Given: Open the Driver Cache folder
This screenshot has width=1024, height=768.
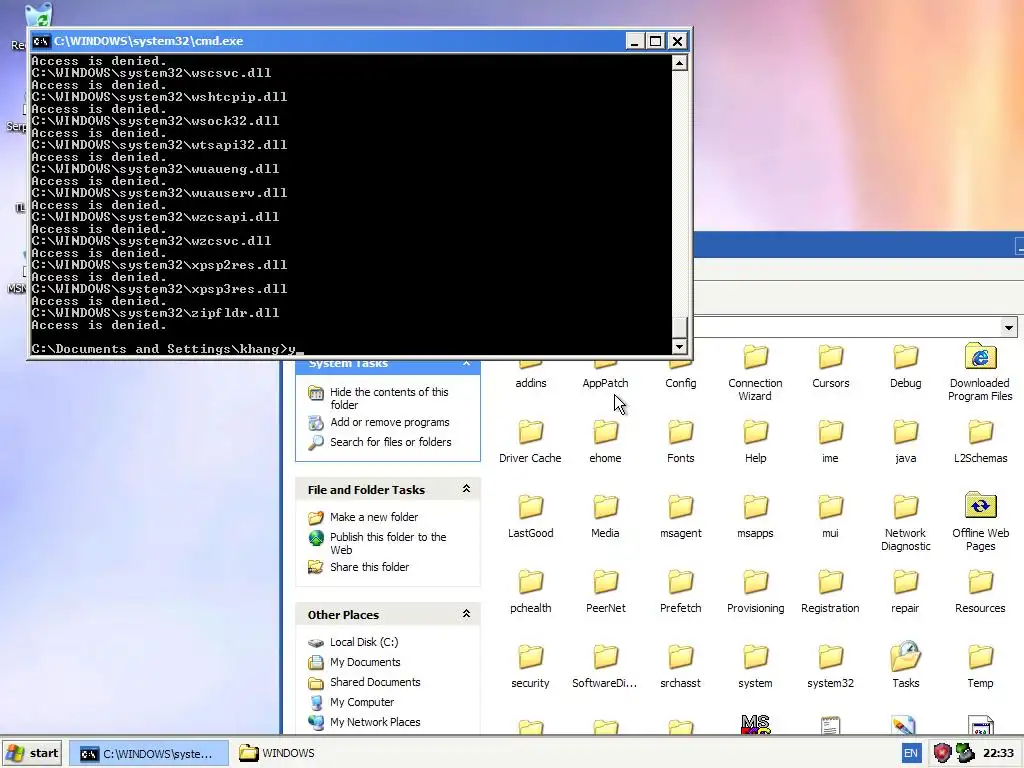Looking at the screenshot, I should [x=530, y=441].
